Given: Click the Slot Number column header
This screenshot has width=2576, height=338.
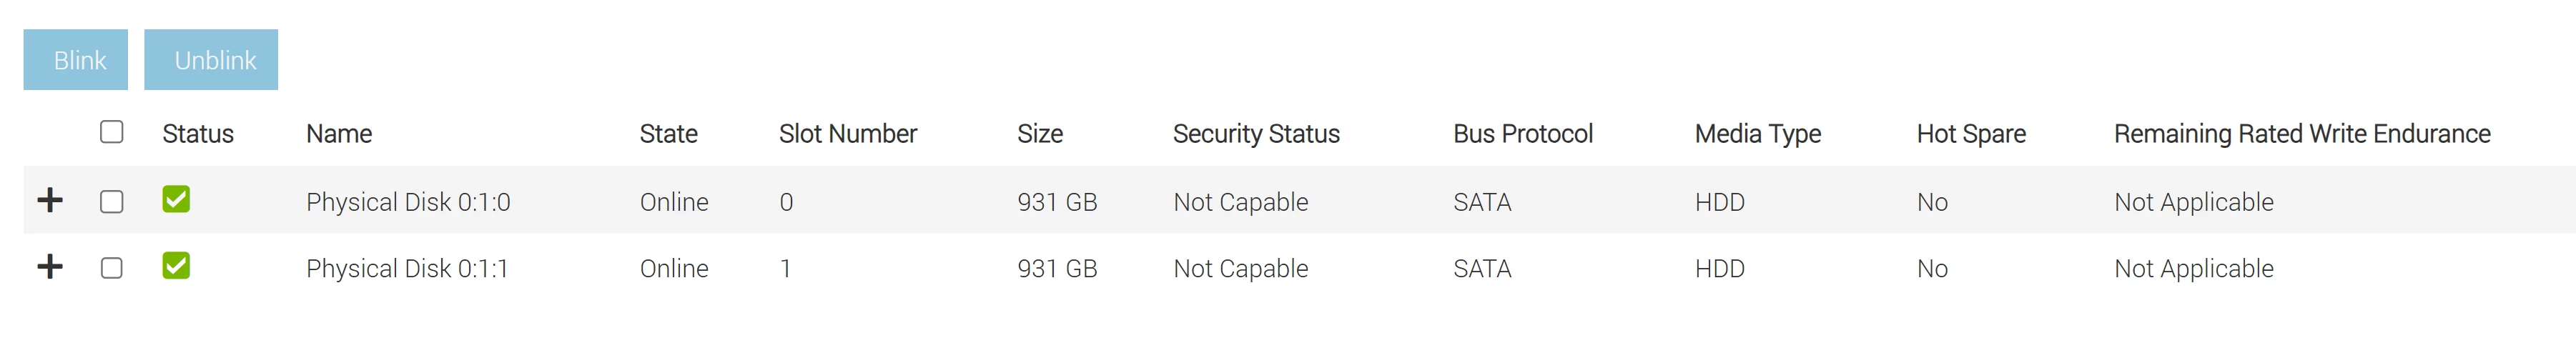Looking at the screenshot, I should point(848,134).
